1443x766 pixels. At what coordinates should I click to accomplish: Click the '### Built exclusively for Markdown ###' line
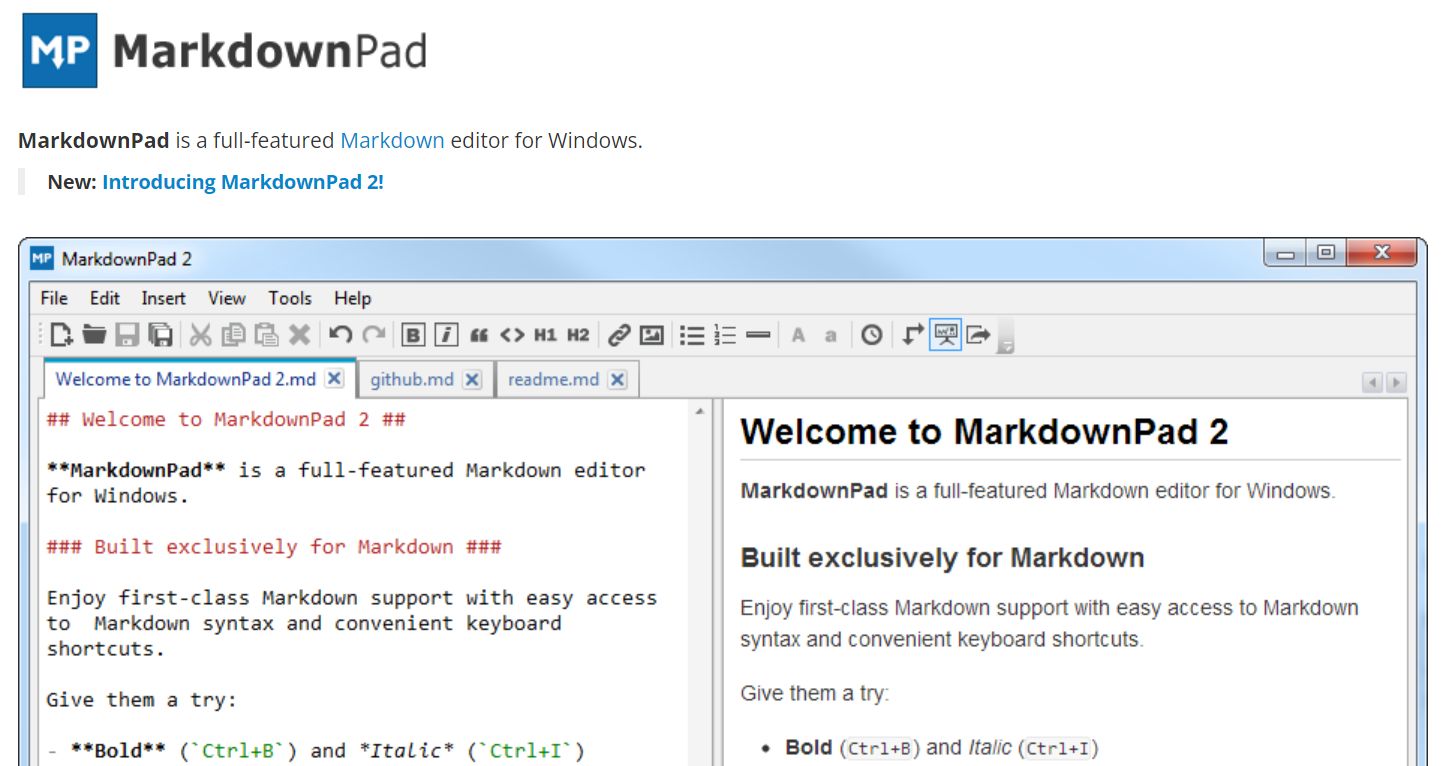click(x=274, y=547)
